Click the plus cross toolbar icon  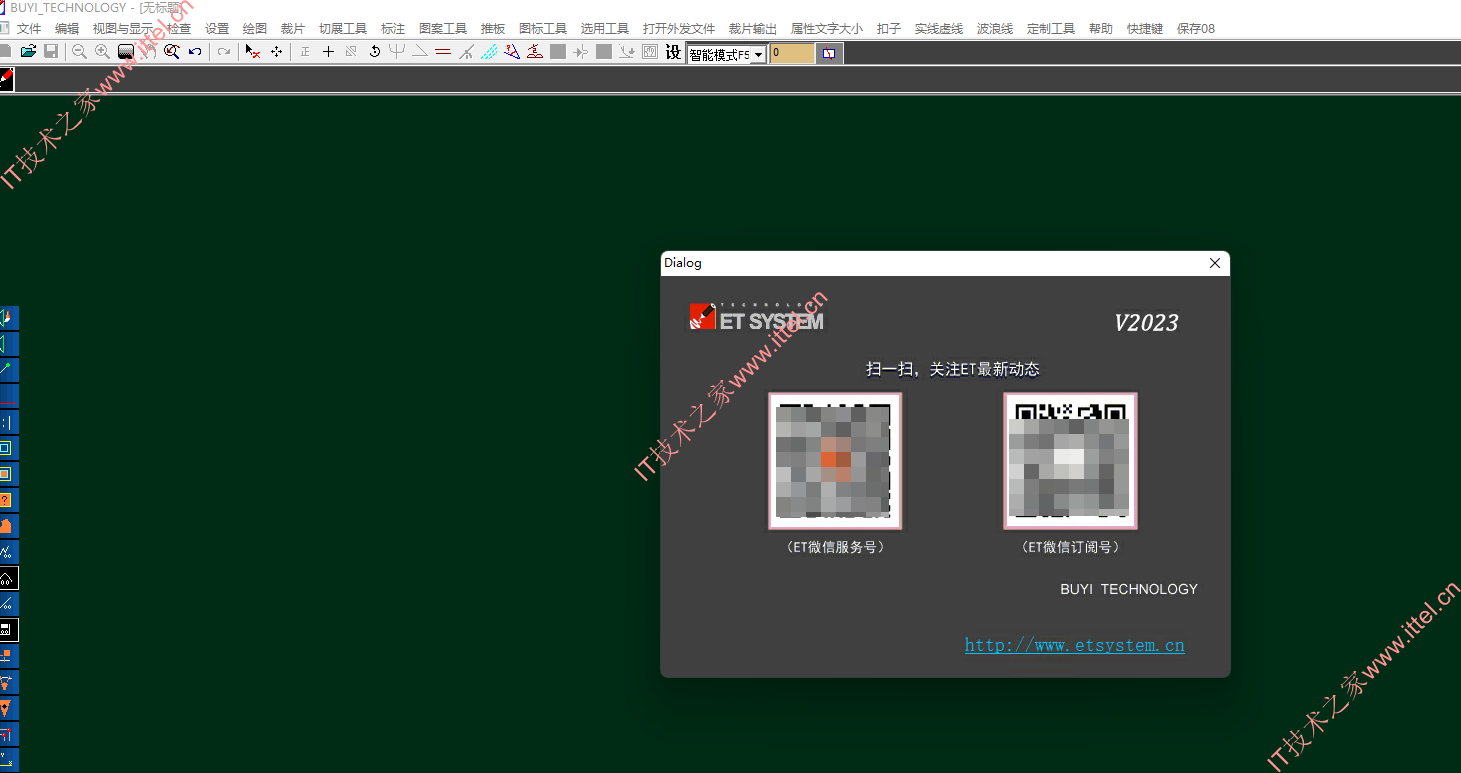328,52
